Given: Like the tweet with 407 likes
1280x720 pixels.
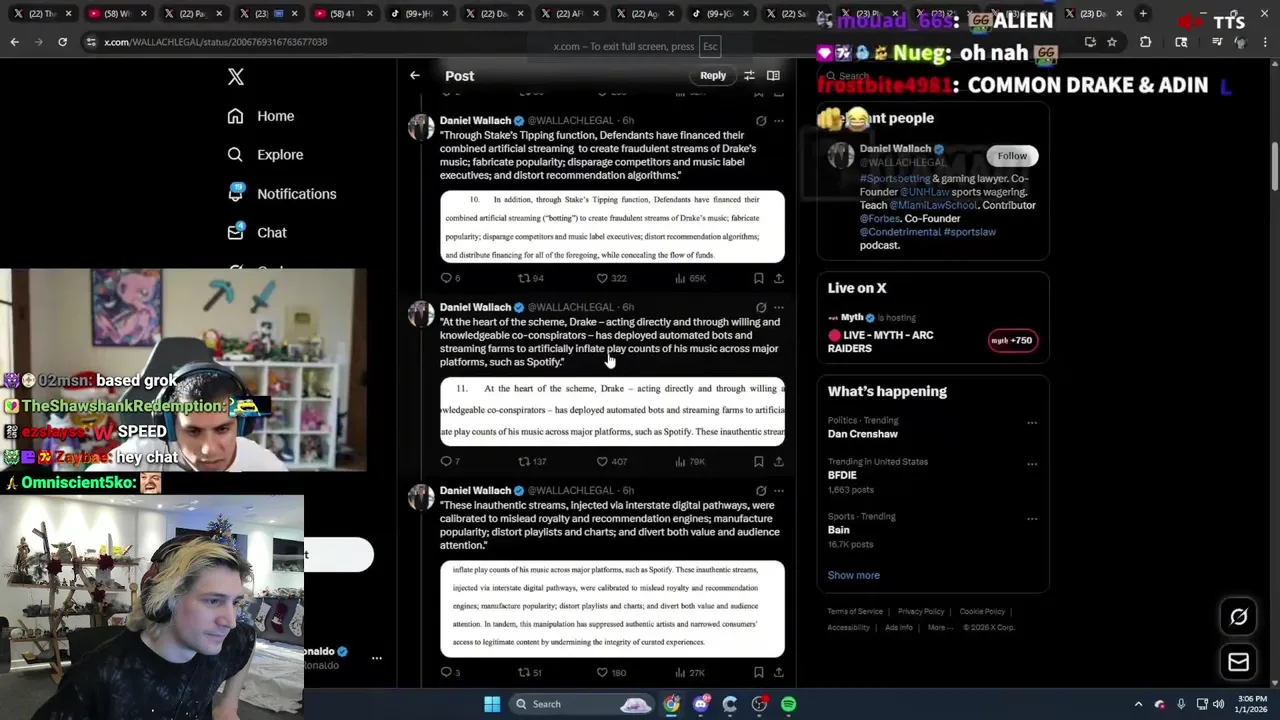Looking at the screenshot, I should tap(611, 461).
